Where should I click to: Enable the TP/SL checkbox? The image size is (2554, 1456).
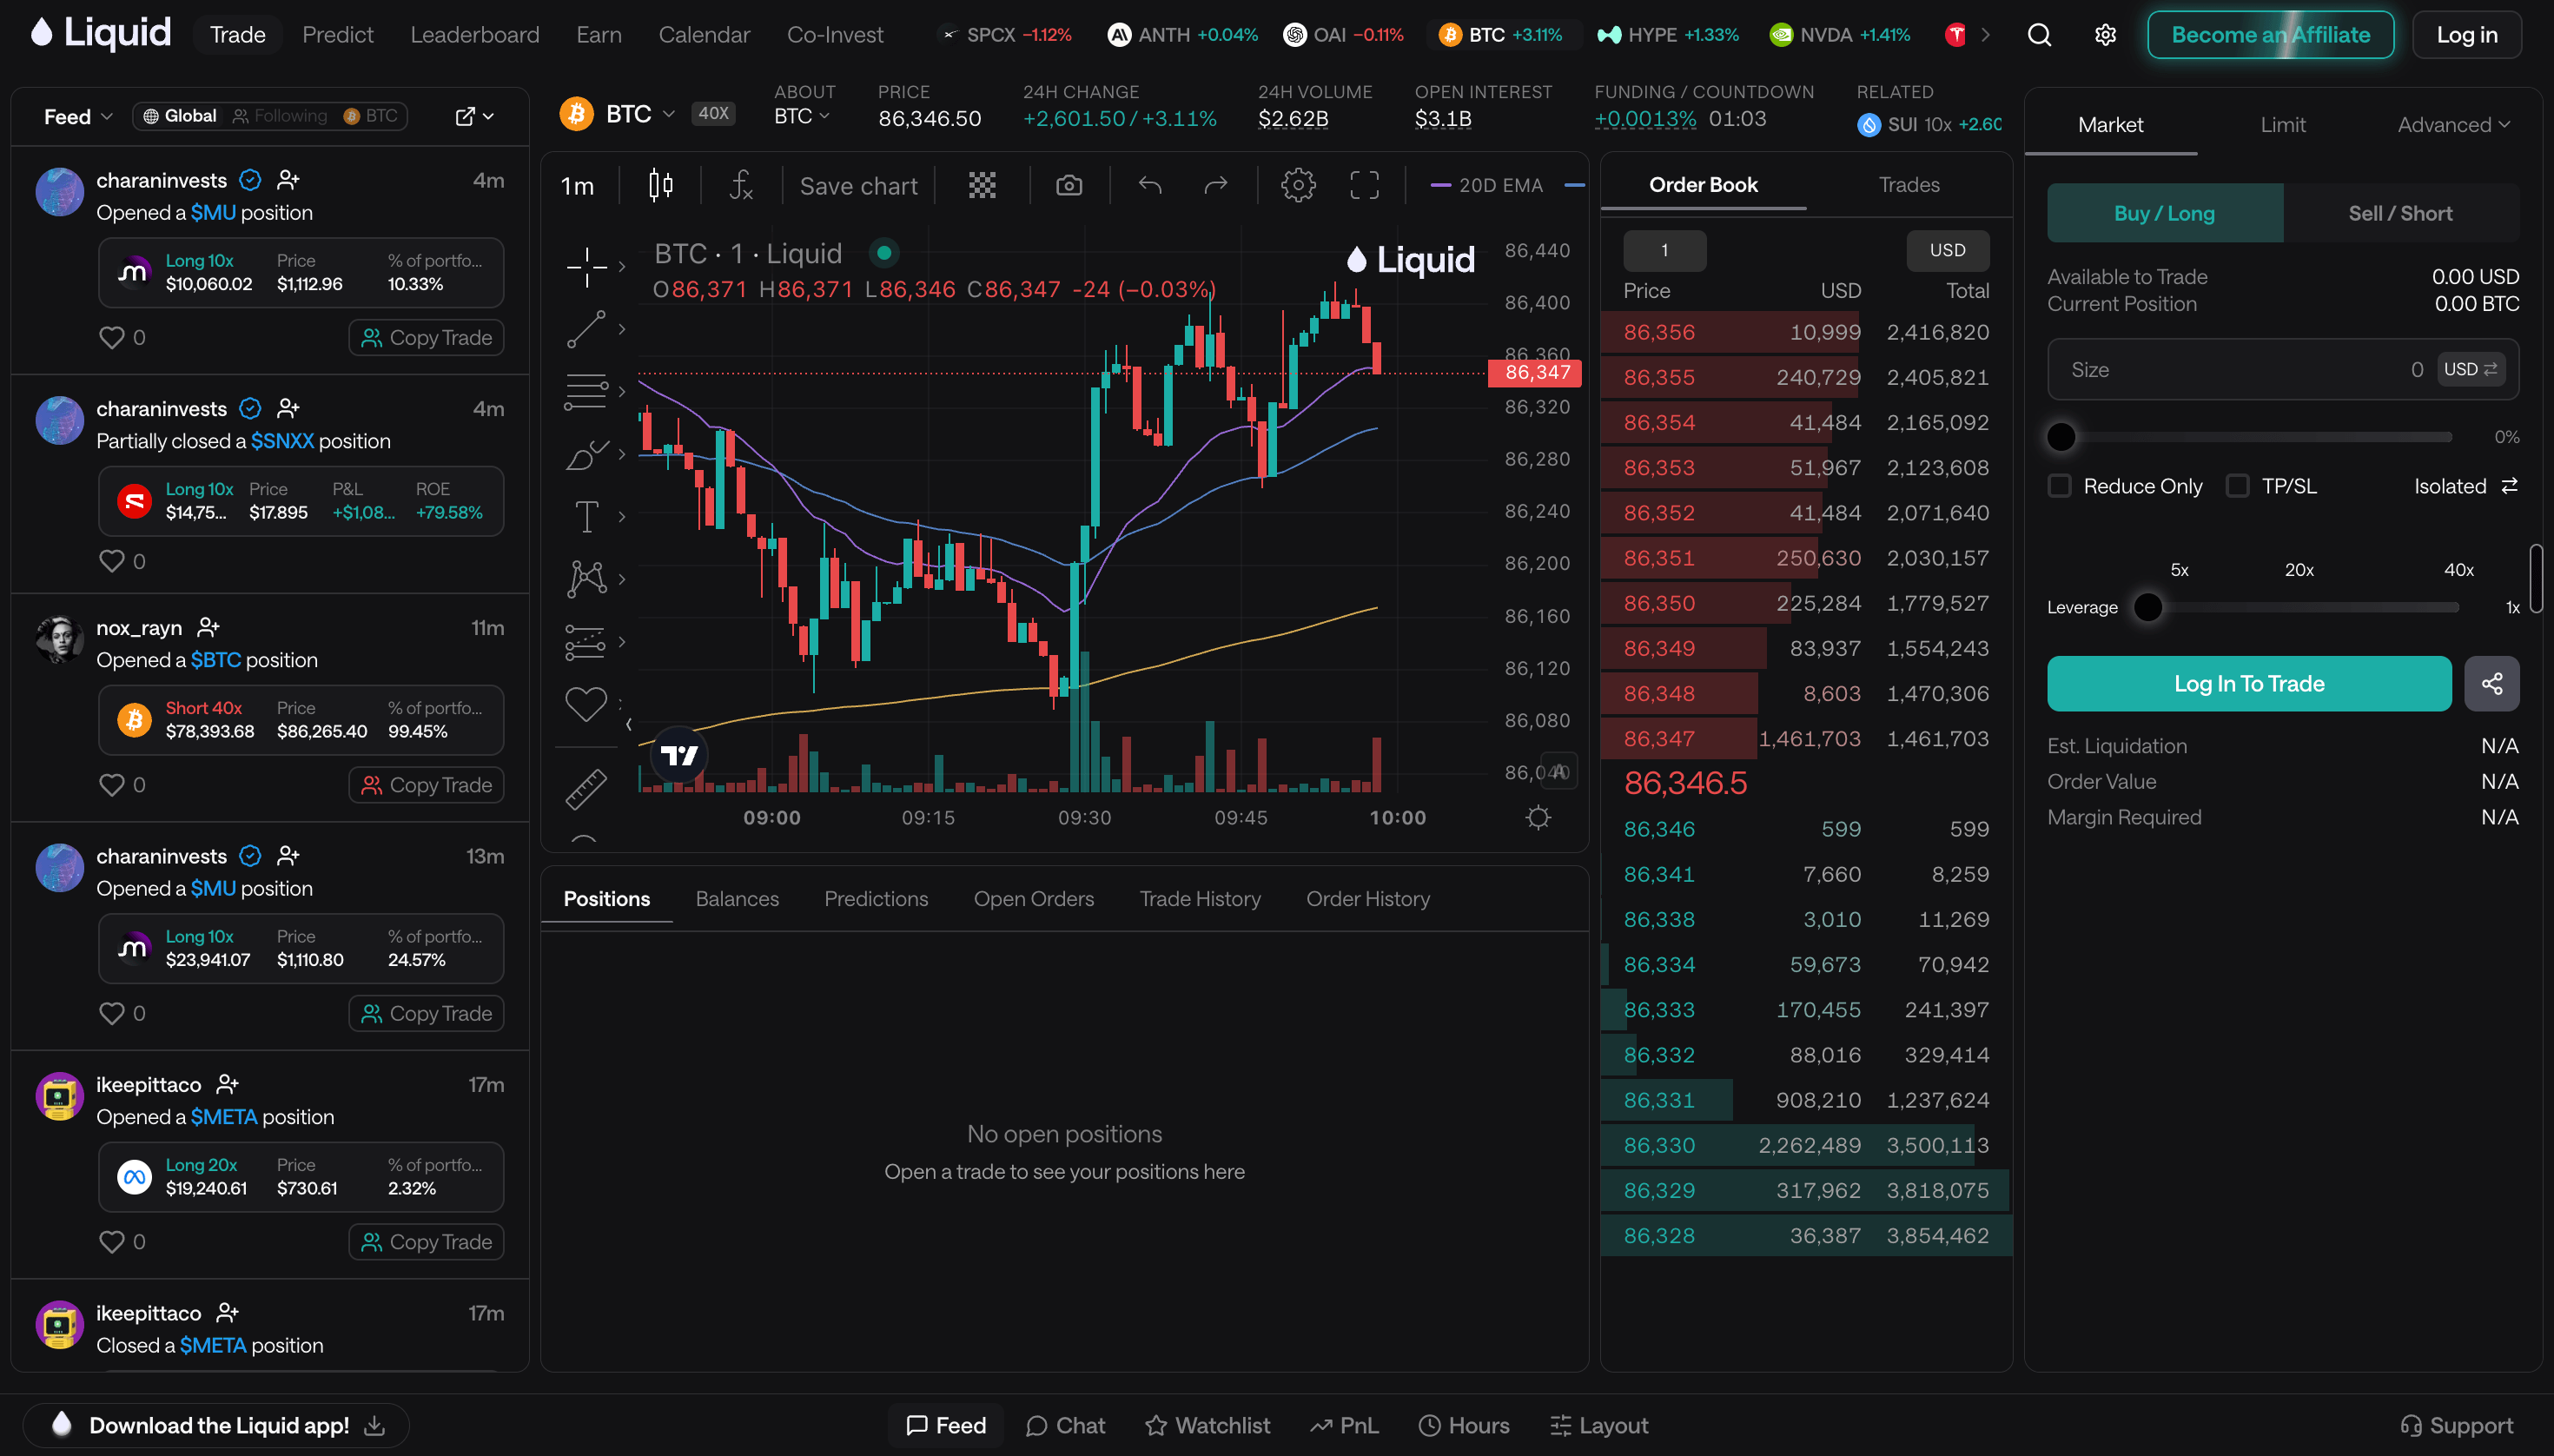pyautogui.click(x=2238, y=486)
